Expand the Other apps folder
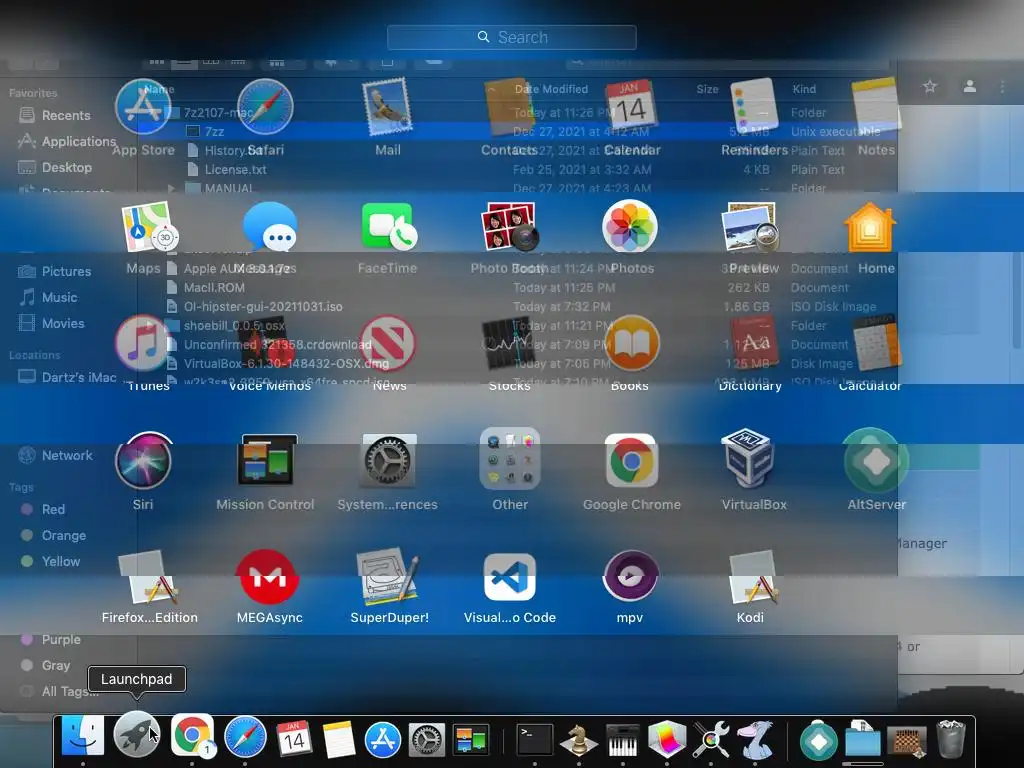Screen dimensions: 1024x768 pyautogui.click(x=509, y=458)
